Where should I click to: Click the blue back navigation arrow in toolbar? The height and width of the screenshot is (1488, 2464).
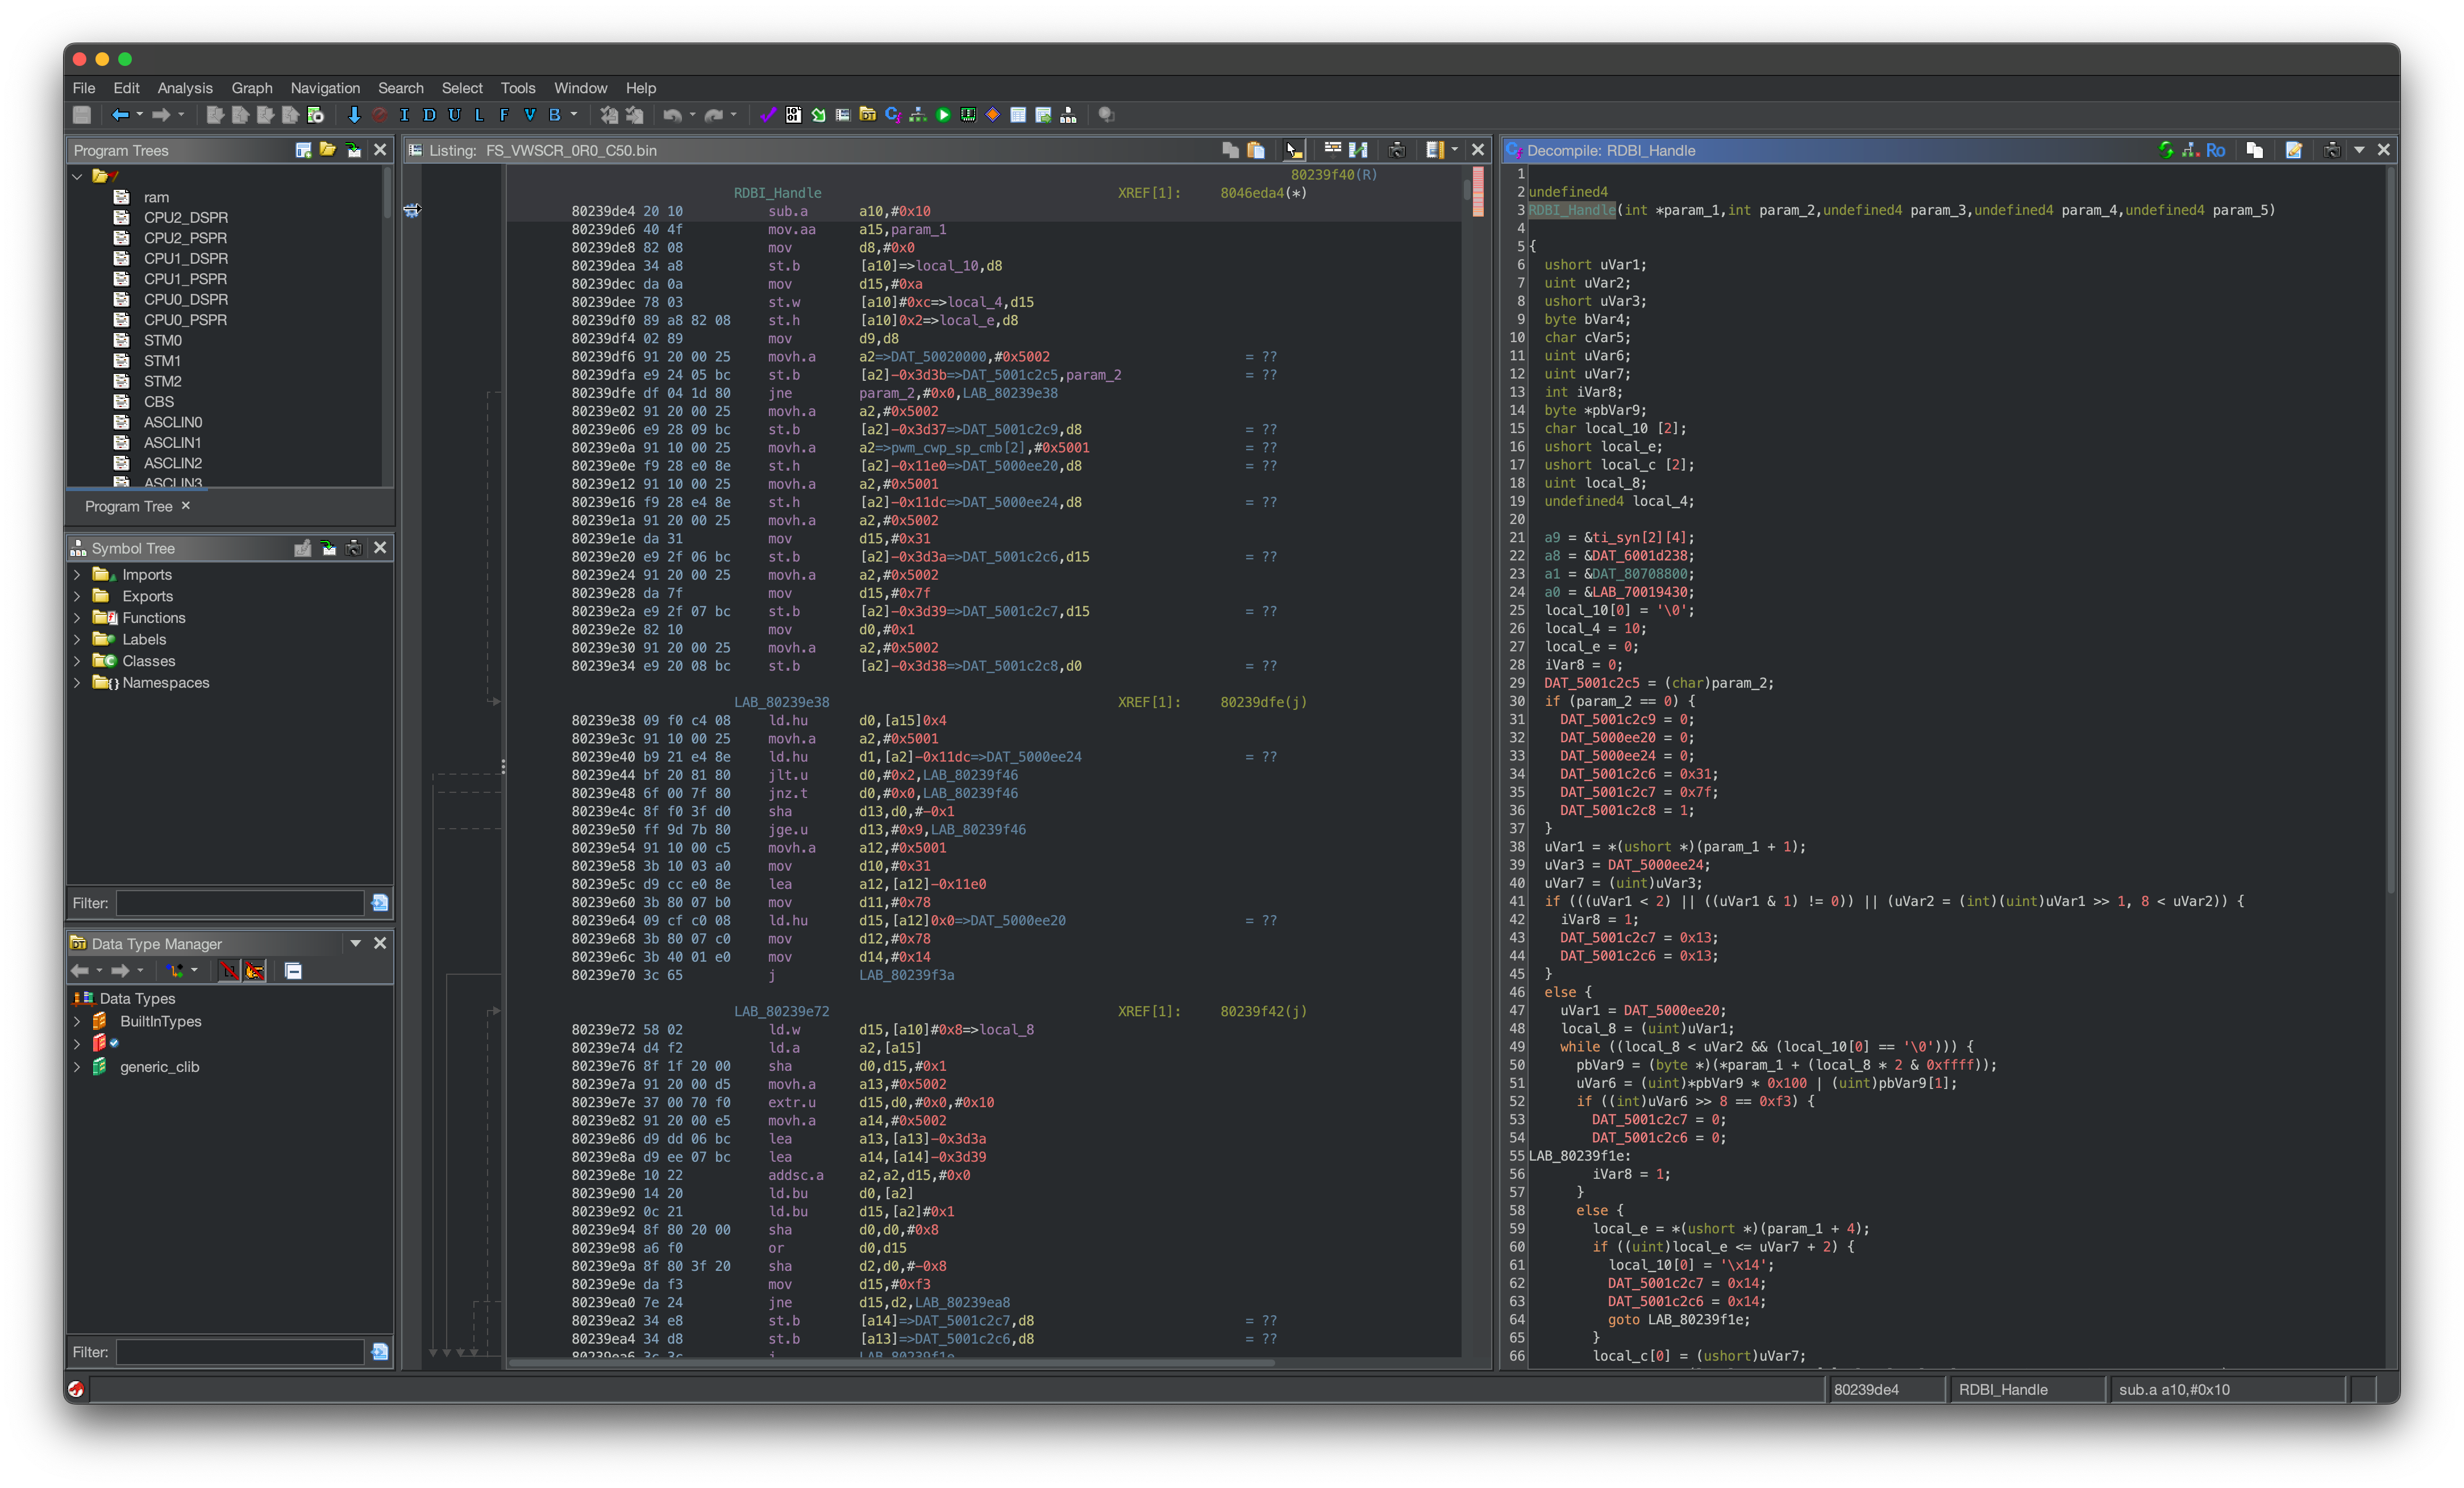point(120,115)
